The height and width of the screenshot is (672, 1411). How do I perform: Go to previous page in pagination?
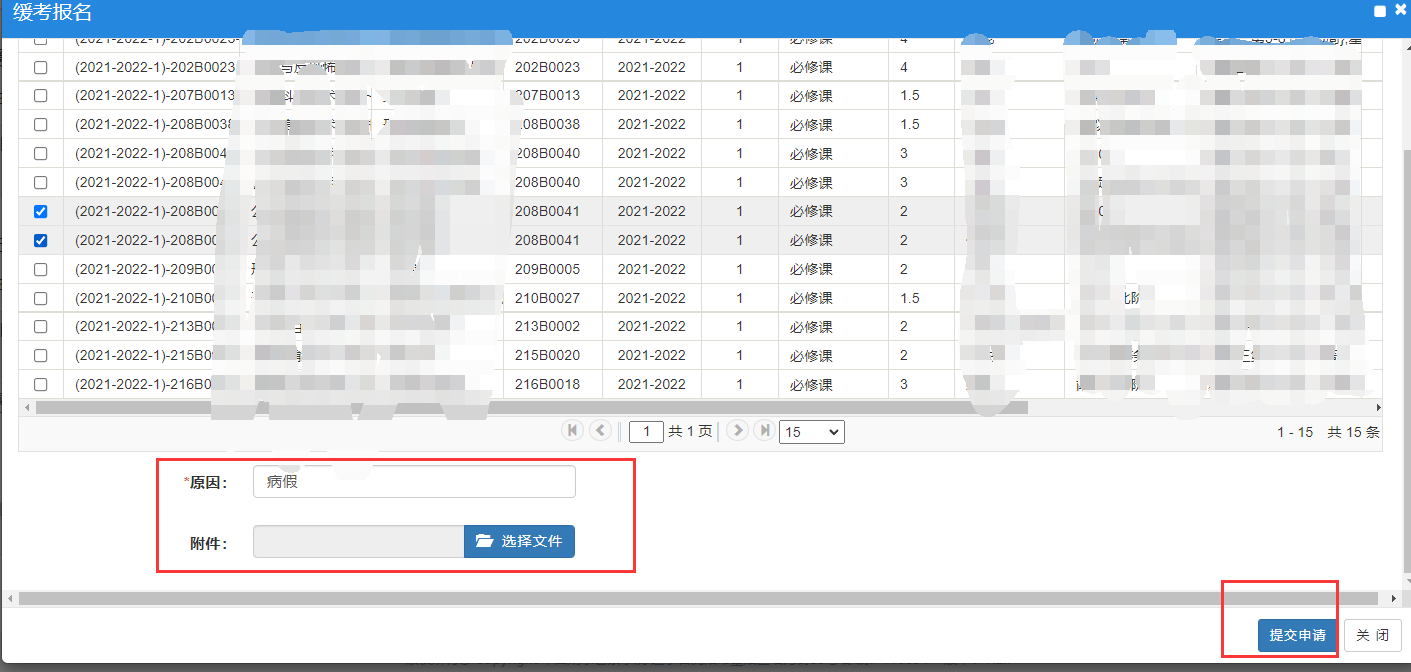tap(601, 430)
